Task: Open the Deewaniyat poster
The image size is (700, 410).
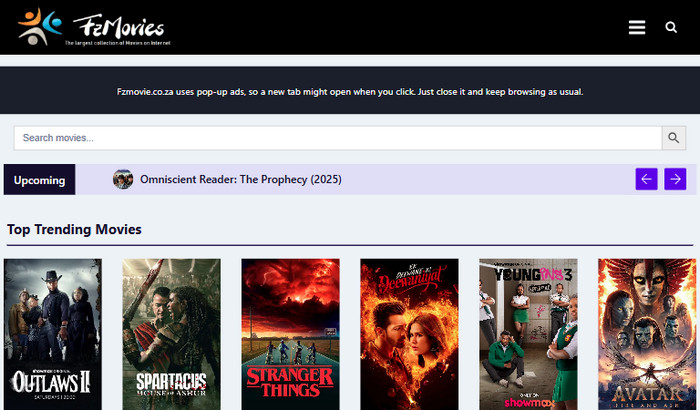Action: click(x=409, y=334)
